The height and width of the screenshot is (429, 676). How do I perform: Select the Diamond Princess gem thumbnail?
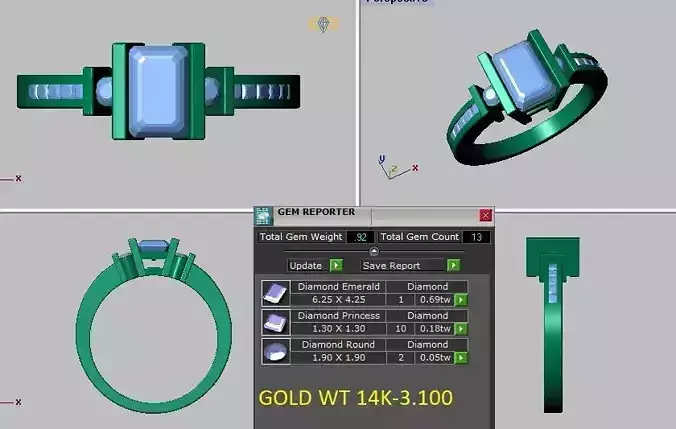coord(276,322)
